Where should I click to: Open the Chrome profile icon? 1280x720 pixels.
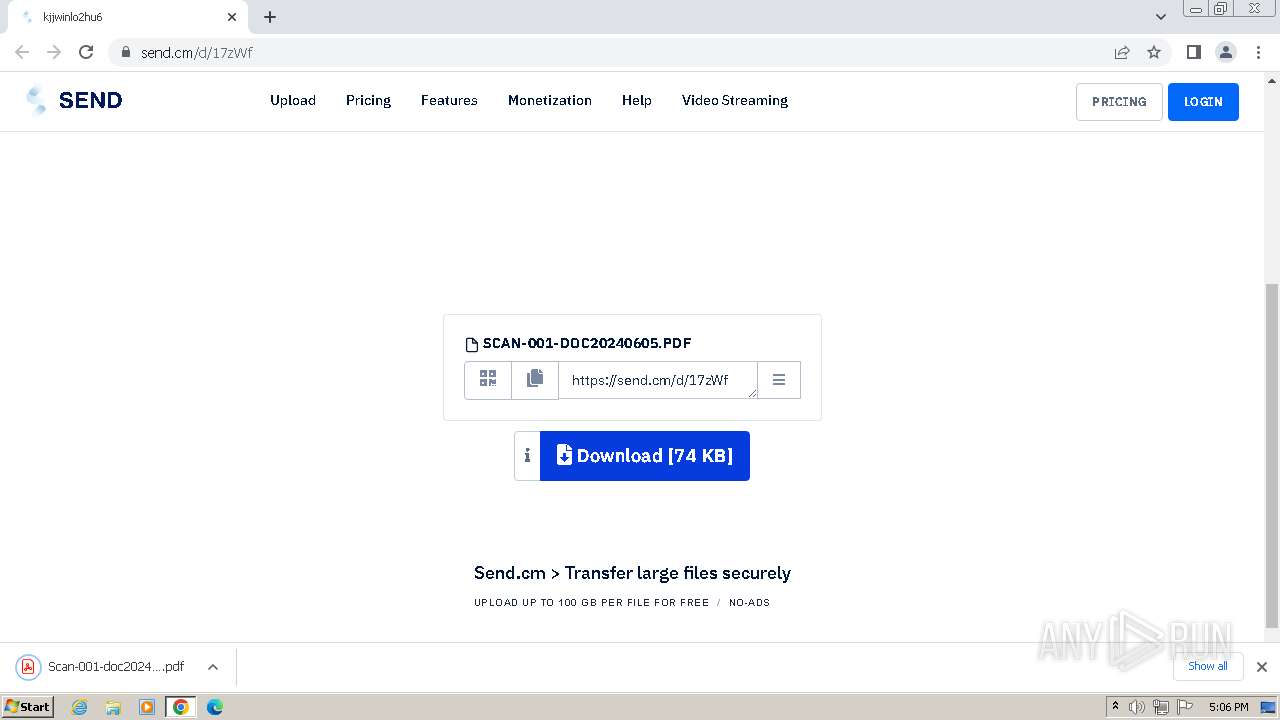pyautogui.click(x=1225, y=52)
